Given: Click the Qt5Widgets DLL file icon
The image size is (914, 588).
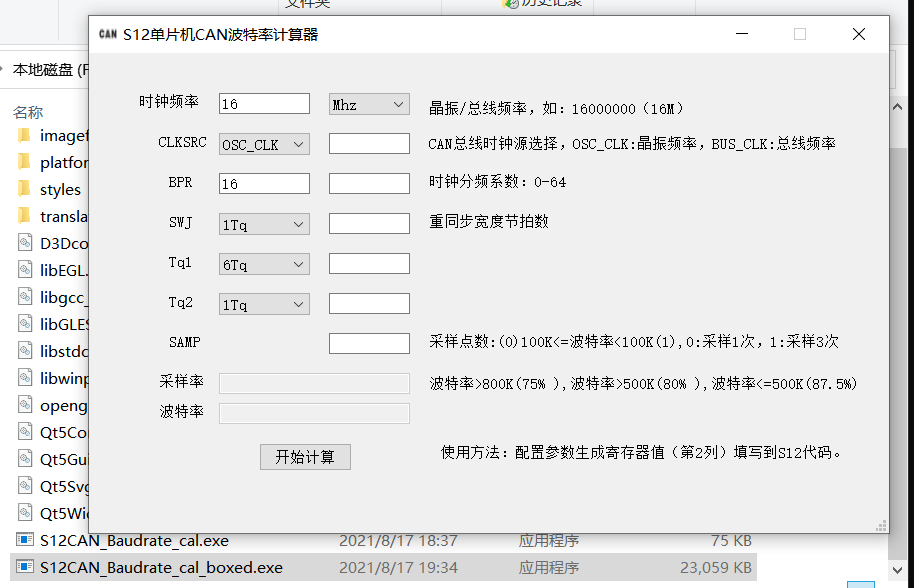Looking at the screenshot, I should (x=24, y=513).
